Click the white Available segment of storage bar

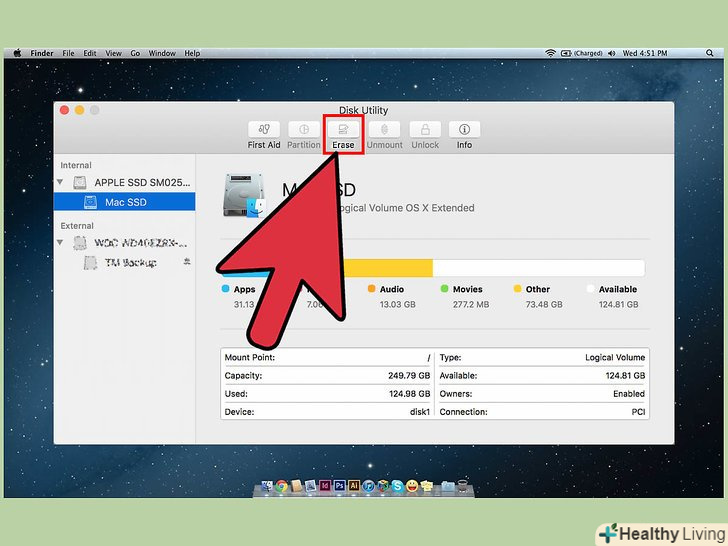coord(539,268)
